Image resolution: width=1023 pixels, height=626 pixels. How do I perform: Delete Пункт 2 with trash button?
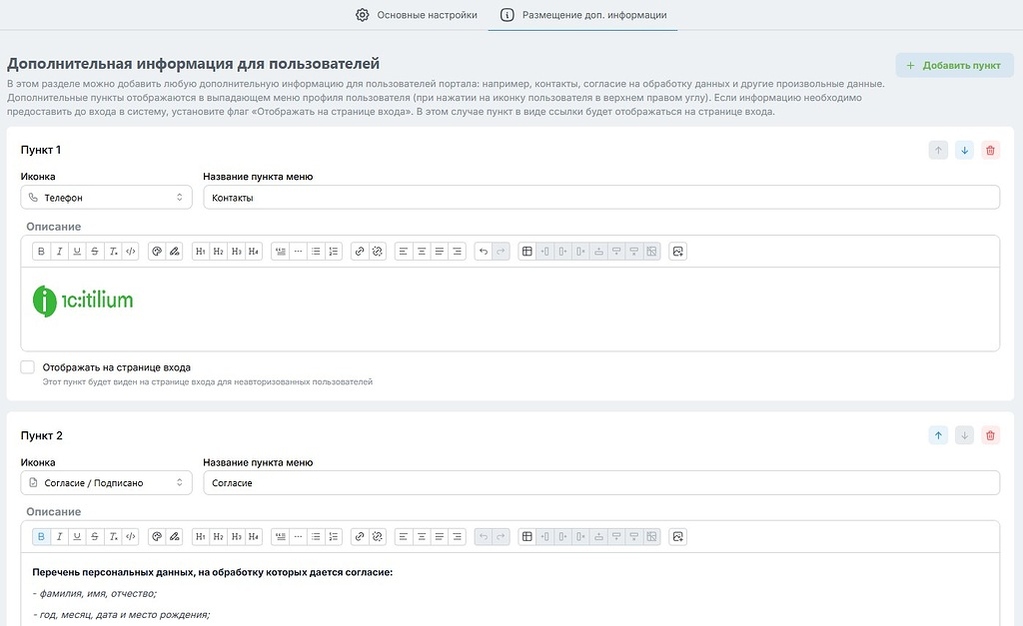[x=990, y=435]
